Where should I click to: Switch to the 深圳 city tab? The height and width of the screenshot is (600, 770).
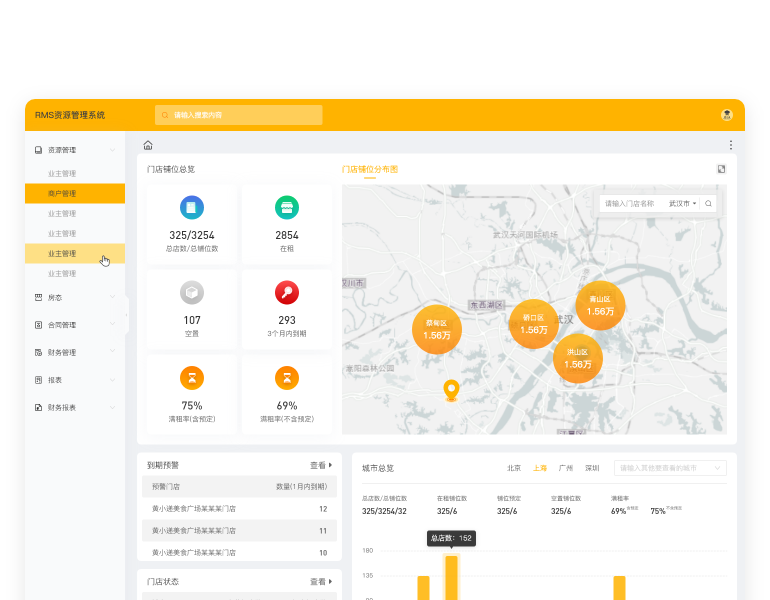592,468
